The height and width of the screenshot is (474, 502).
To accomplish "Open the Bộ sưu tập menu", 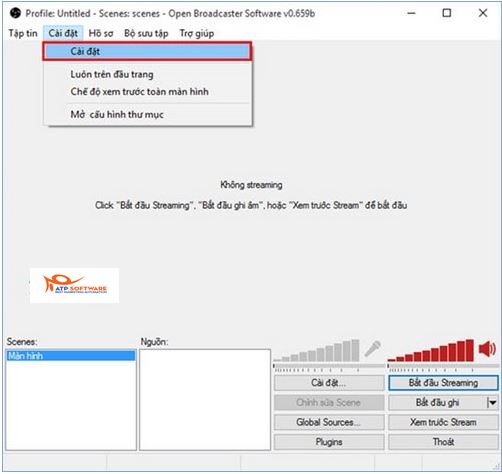I will [x=146, y=33].
